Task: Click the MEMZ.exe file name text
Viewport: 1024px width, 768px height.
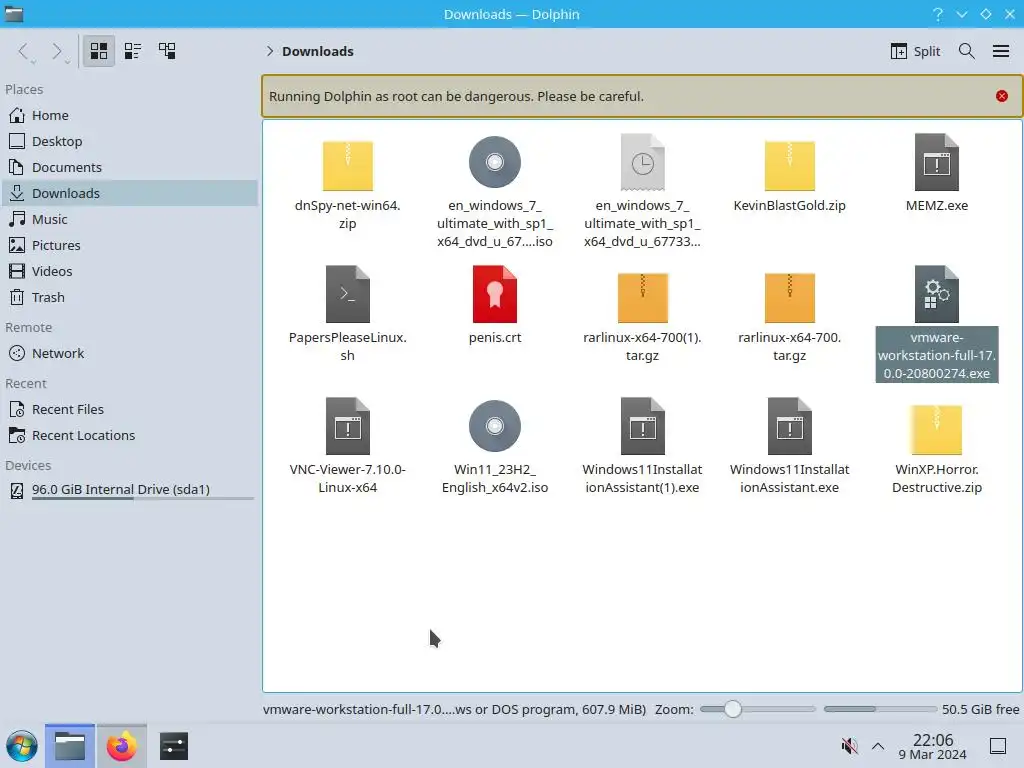Action: 936,206
